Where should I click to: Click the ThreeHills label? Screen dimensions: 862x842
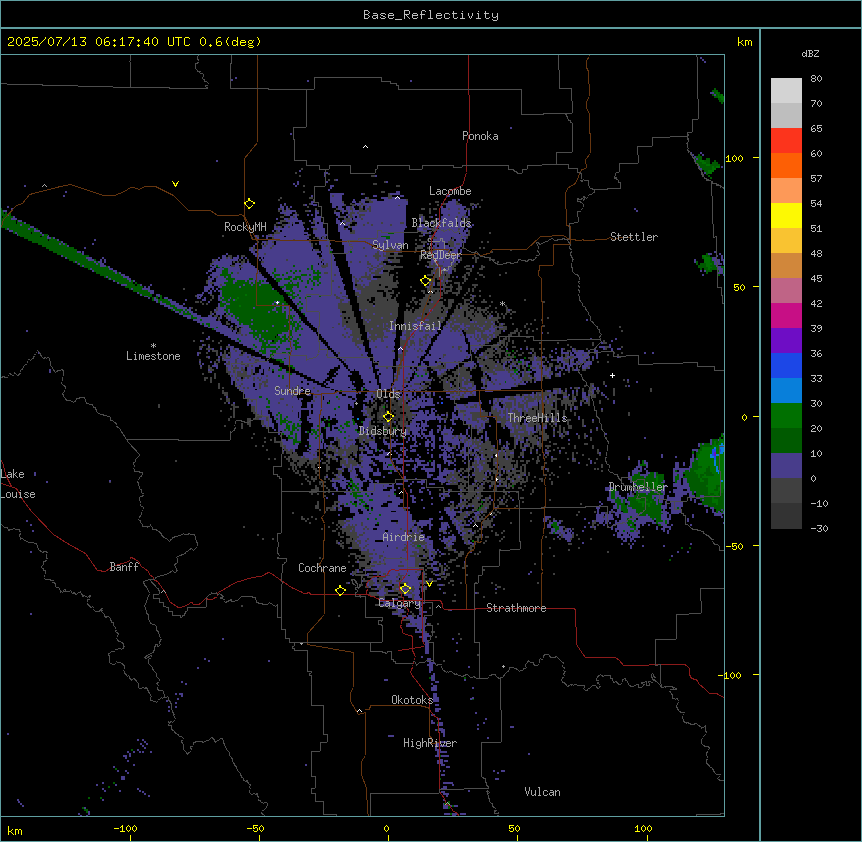(537, 418)
